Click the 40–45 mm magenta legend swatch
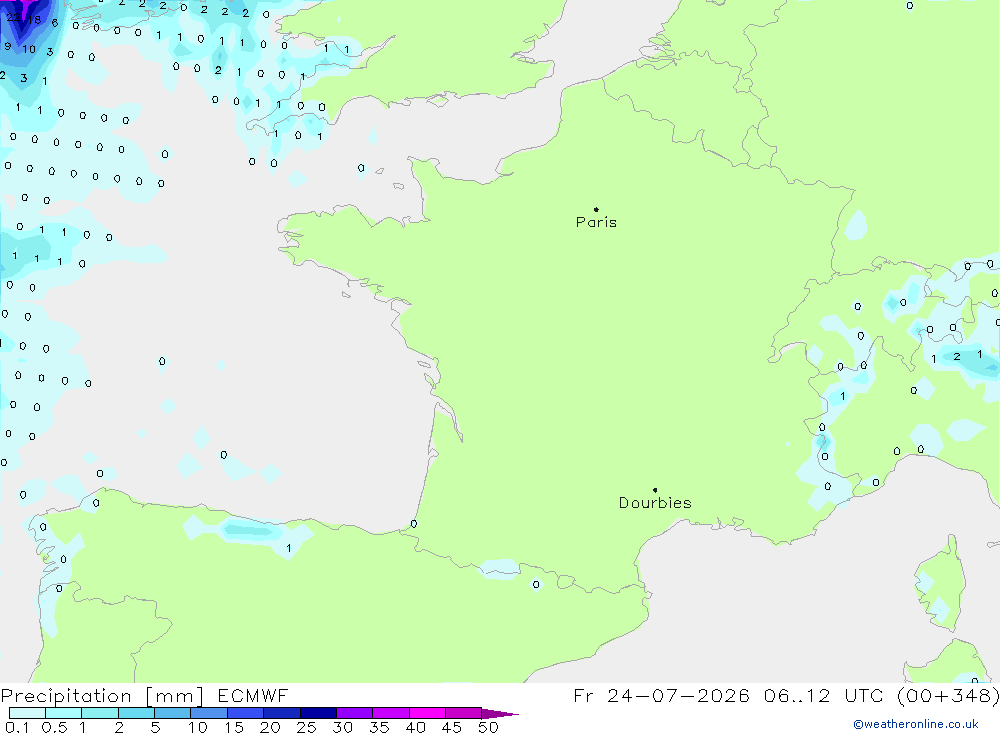 click(427, 713)
